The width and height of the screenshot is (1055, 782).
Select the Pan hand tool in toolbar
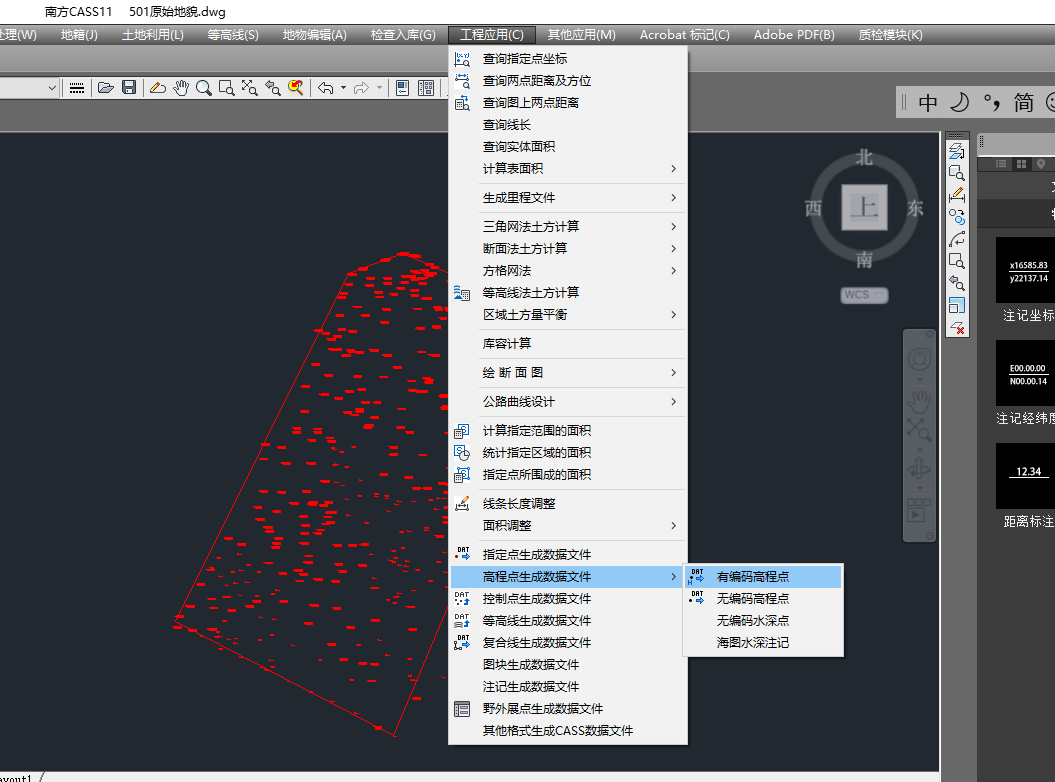click(180, 88)
